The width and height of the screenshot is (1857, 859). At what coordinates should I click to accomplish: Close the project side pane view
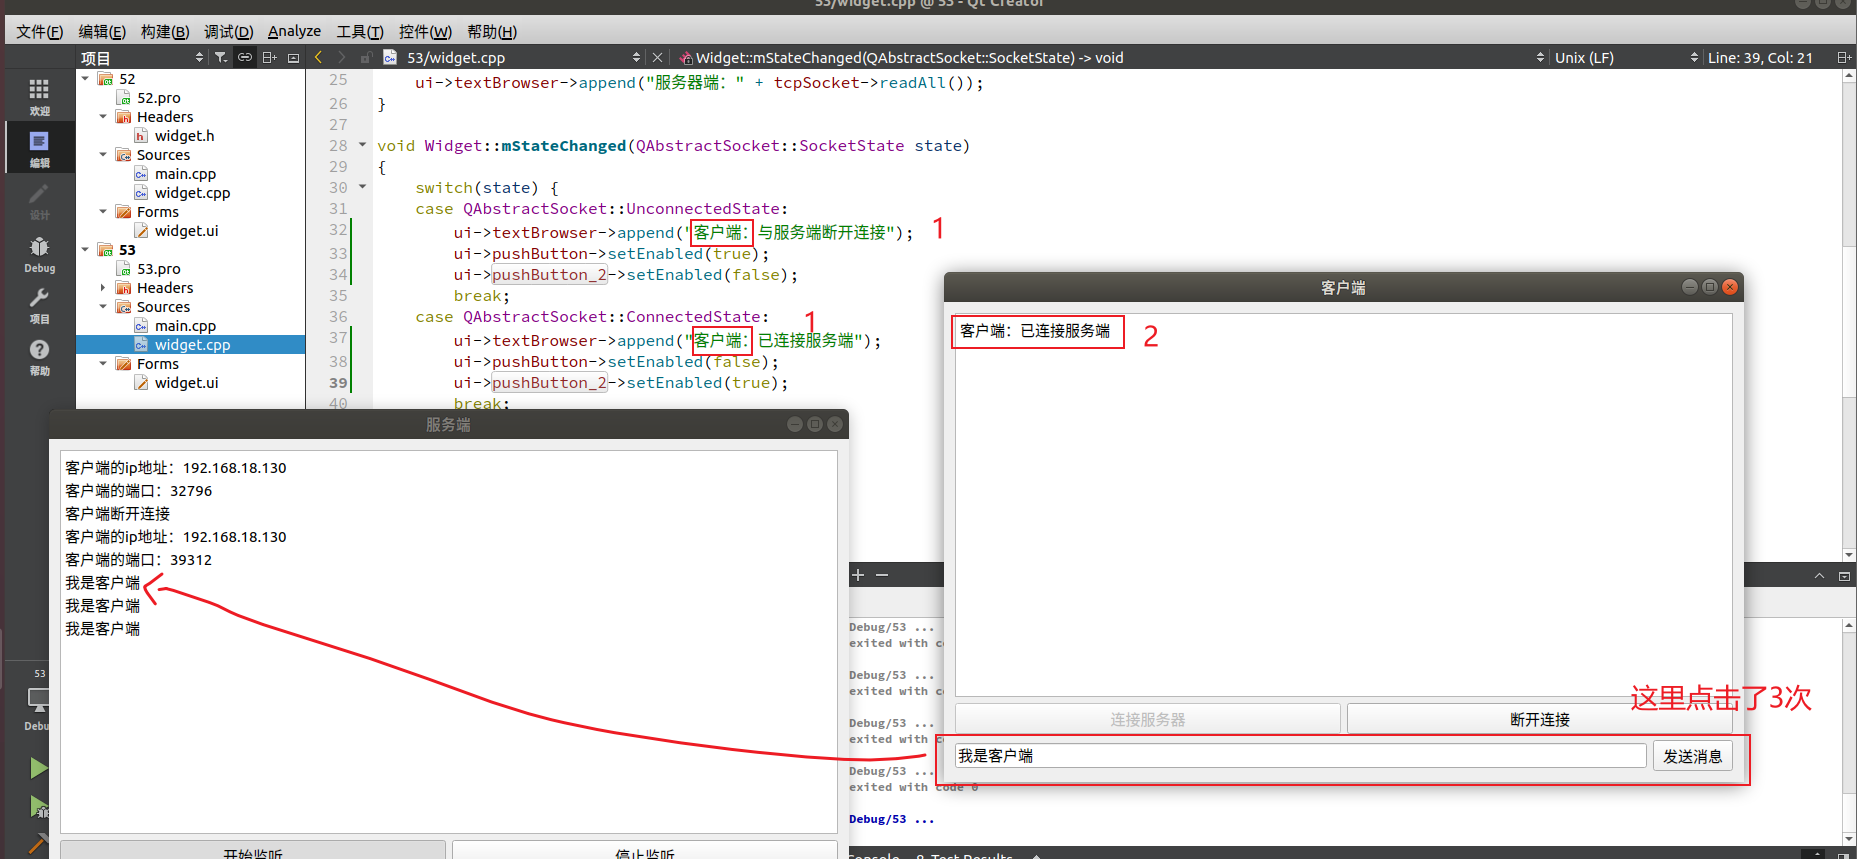click(x=293, y=58)
